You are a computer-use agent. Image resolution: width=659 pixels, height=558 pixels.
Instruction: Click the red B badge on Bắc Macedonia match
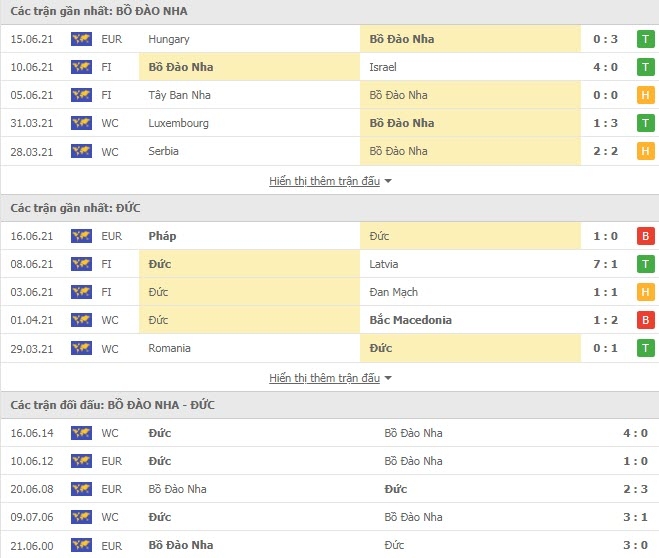pos(646,320)
